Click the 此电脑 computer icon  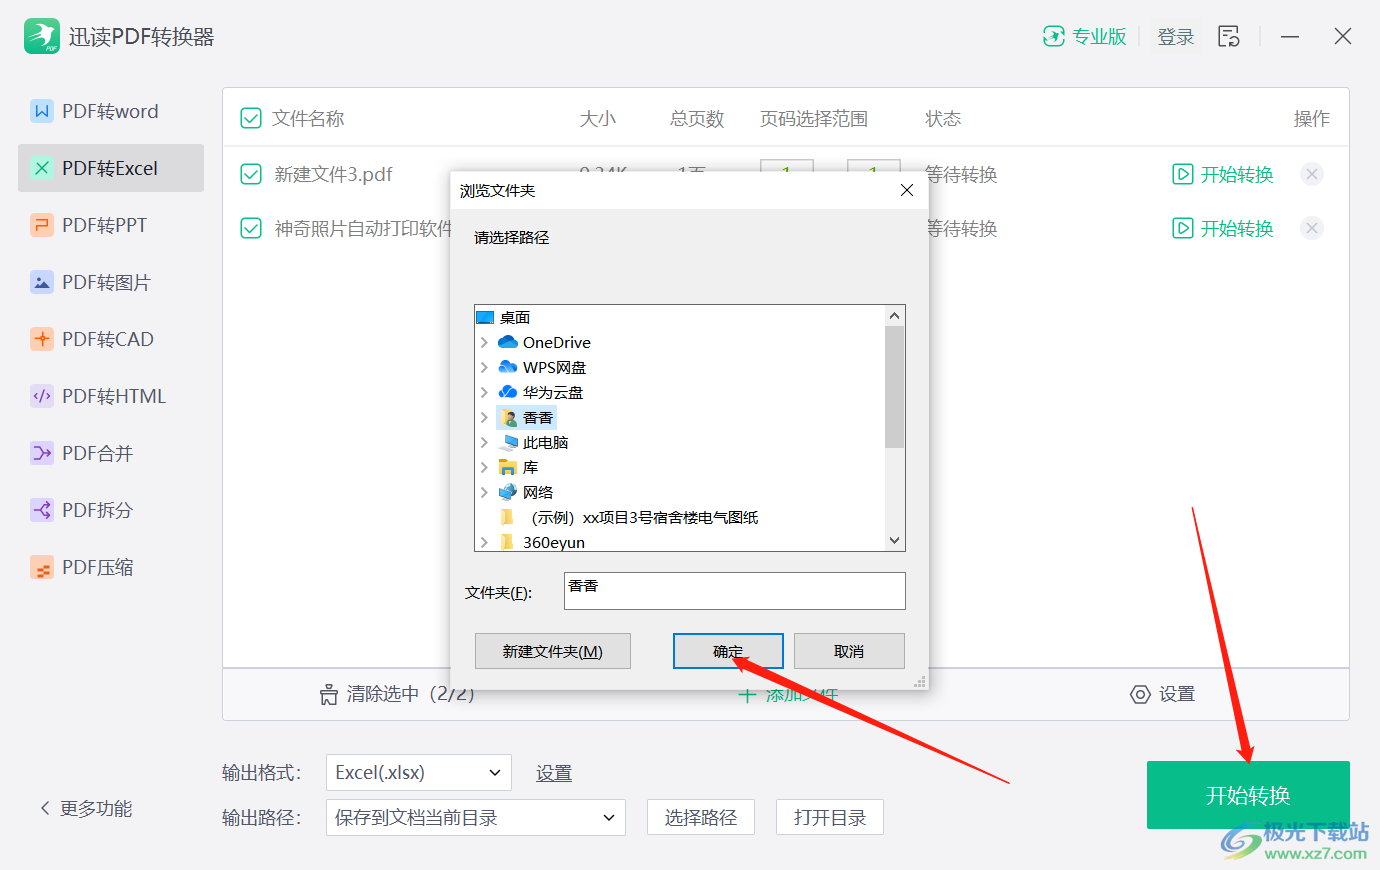click(x=509, y=442)
